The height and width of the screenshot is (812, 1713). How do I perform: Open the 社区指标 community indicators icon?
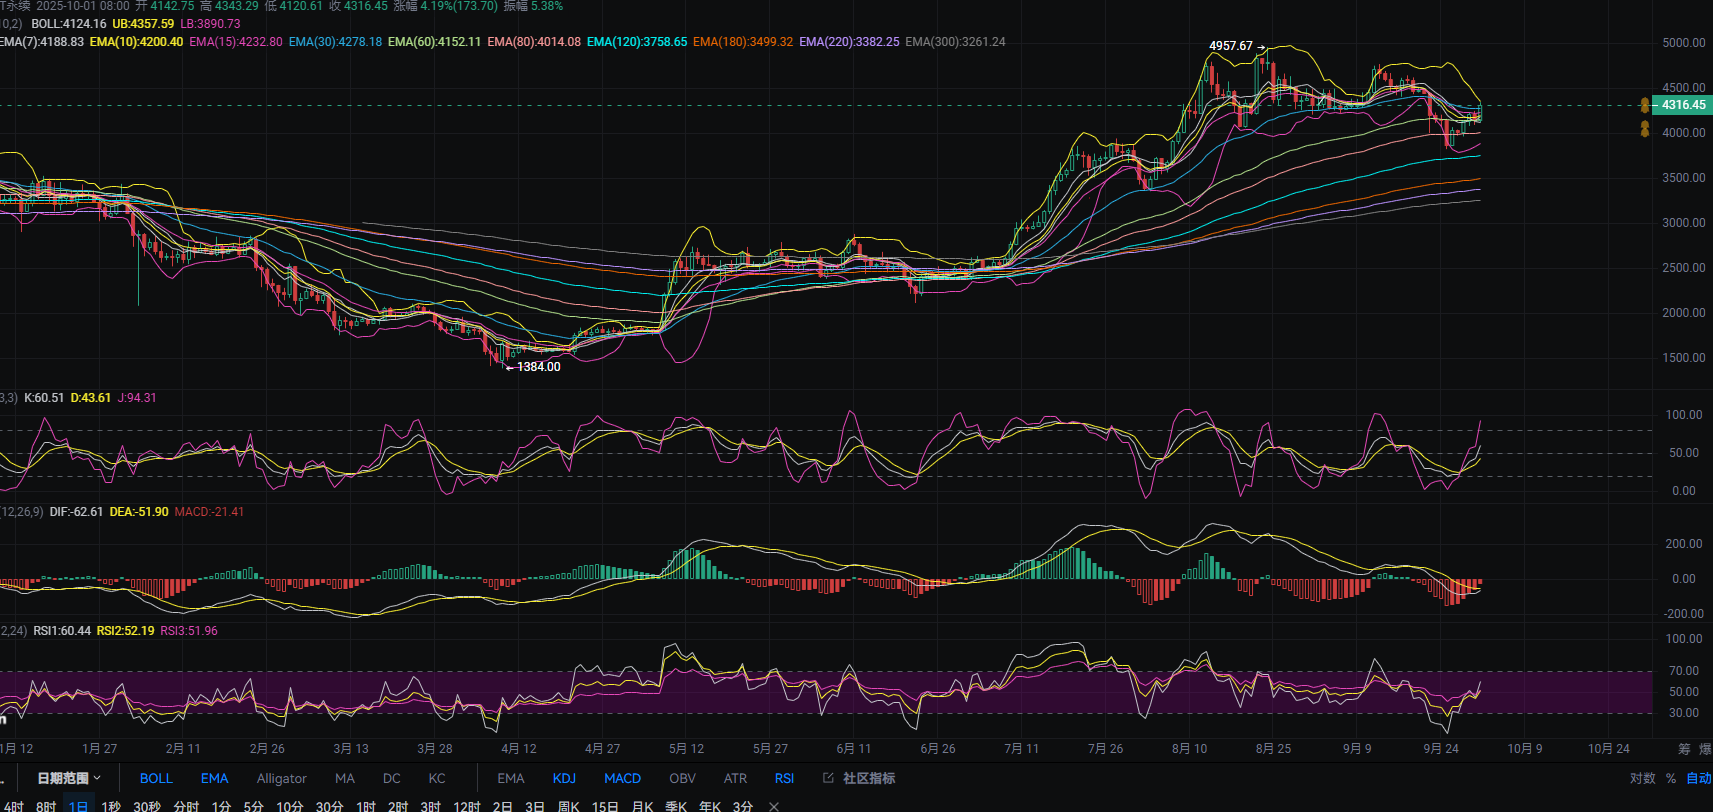[x=828, y=778]
